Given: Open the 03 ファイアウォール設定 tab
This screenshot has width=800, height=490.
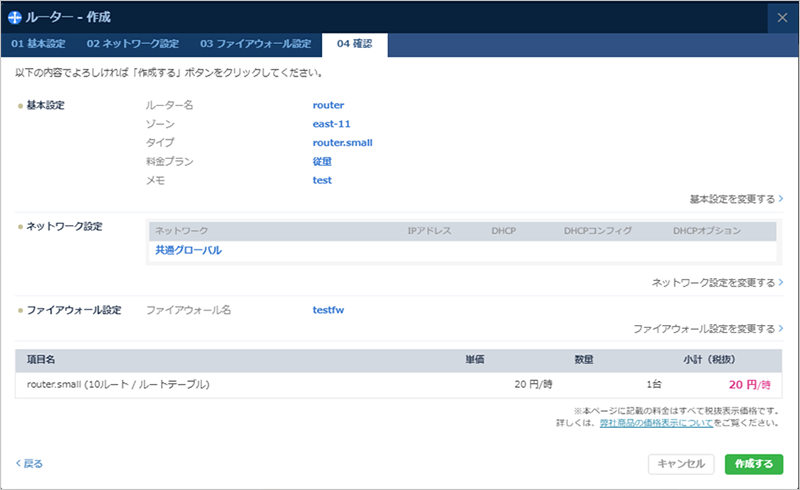Looking at the screenshot, I should [256, 44].
